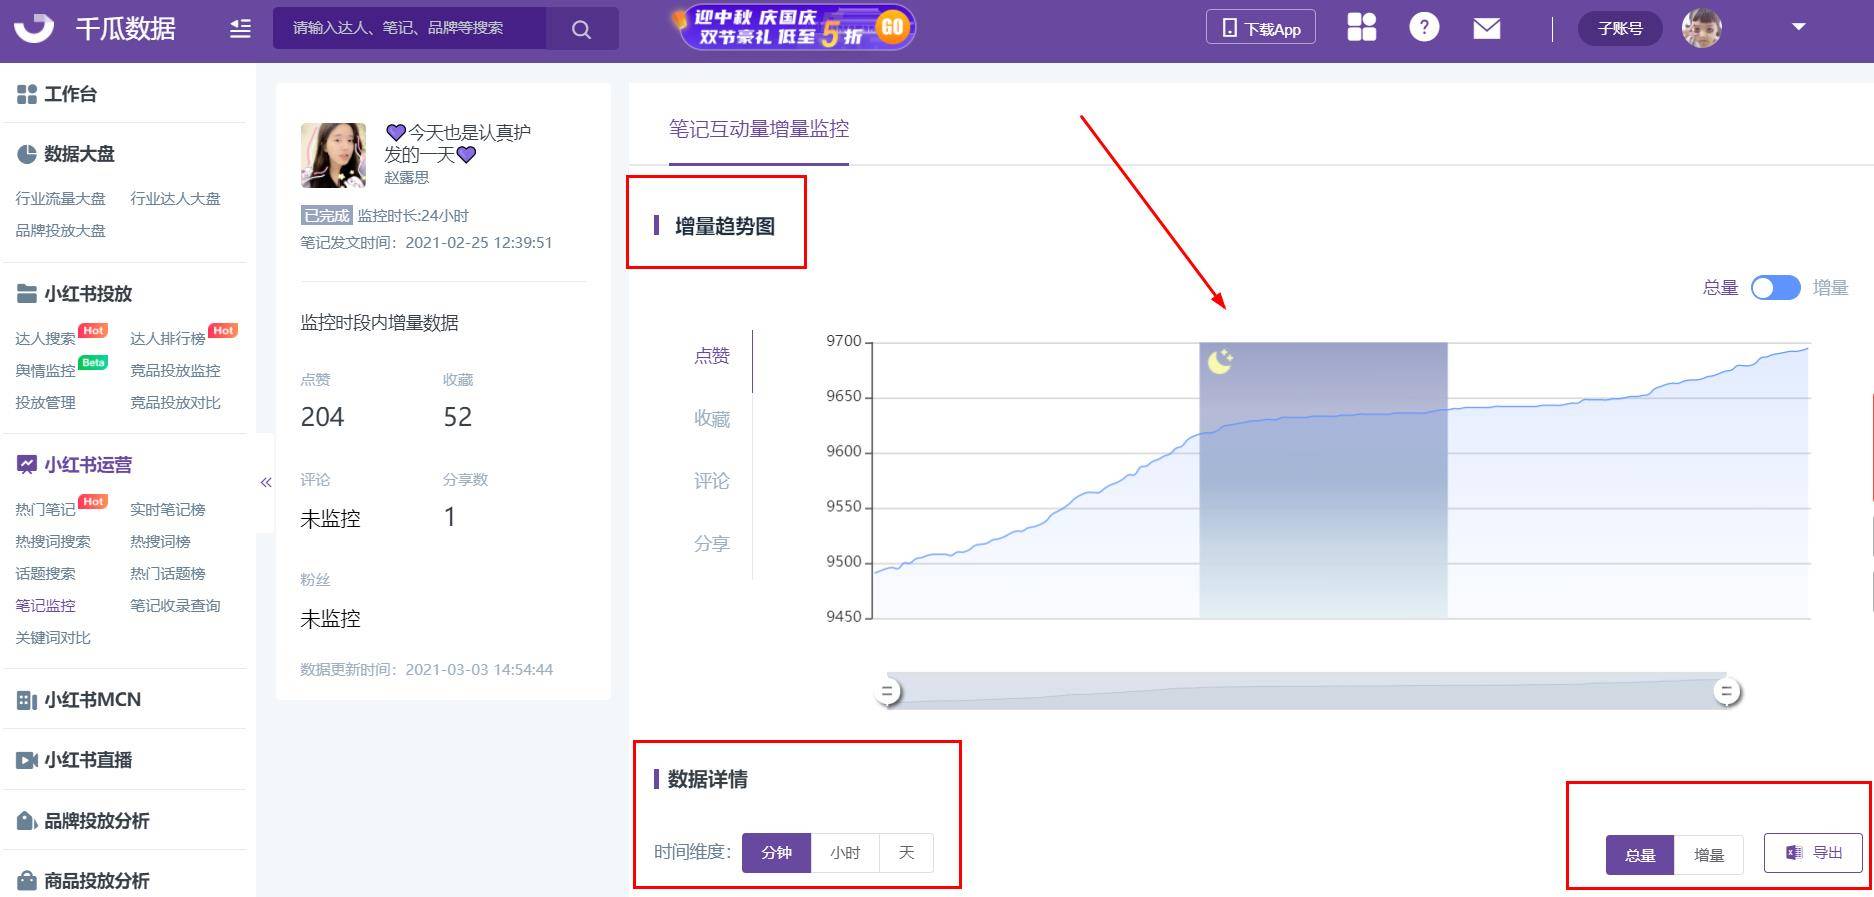This screenshot has width=1874, height=897.
Task: Click the Download App phone button
Action: (1260, 28)
